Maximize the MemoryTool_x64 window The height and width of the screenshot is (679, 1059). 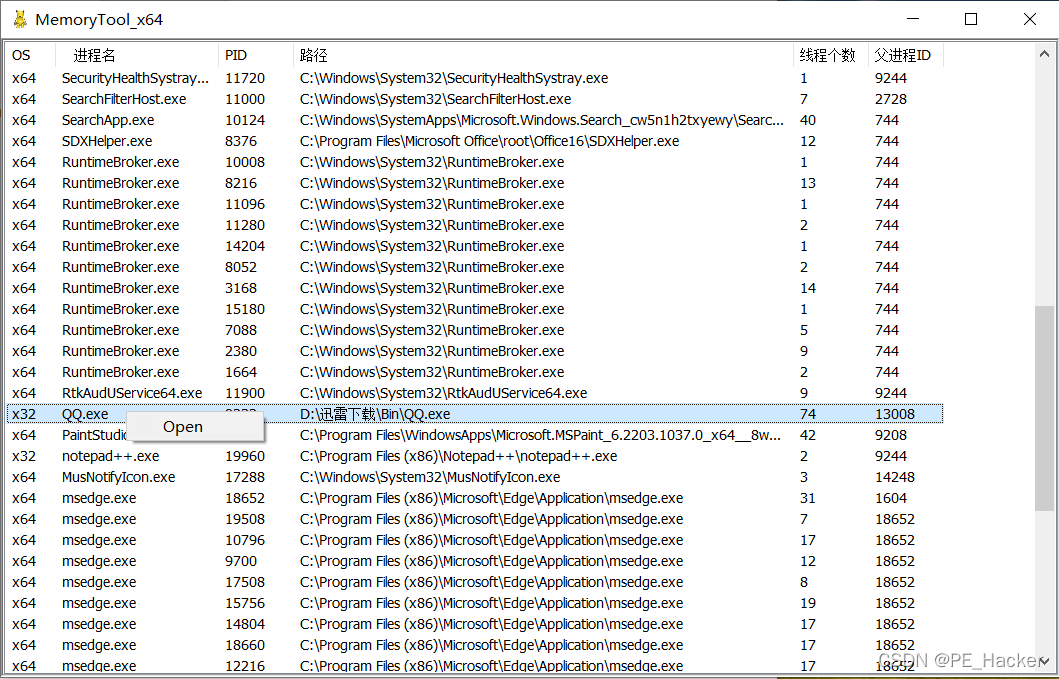971,19
